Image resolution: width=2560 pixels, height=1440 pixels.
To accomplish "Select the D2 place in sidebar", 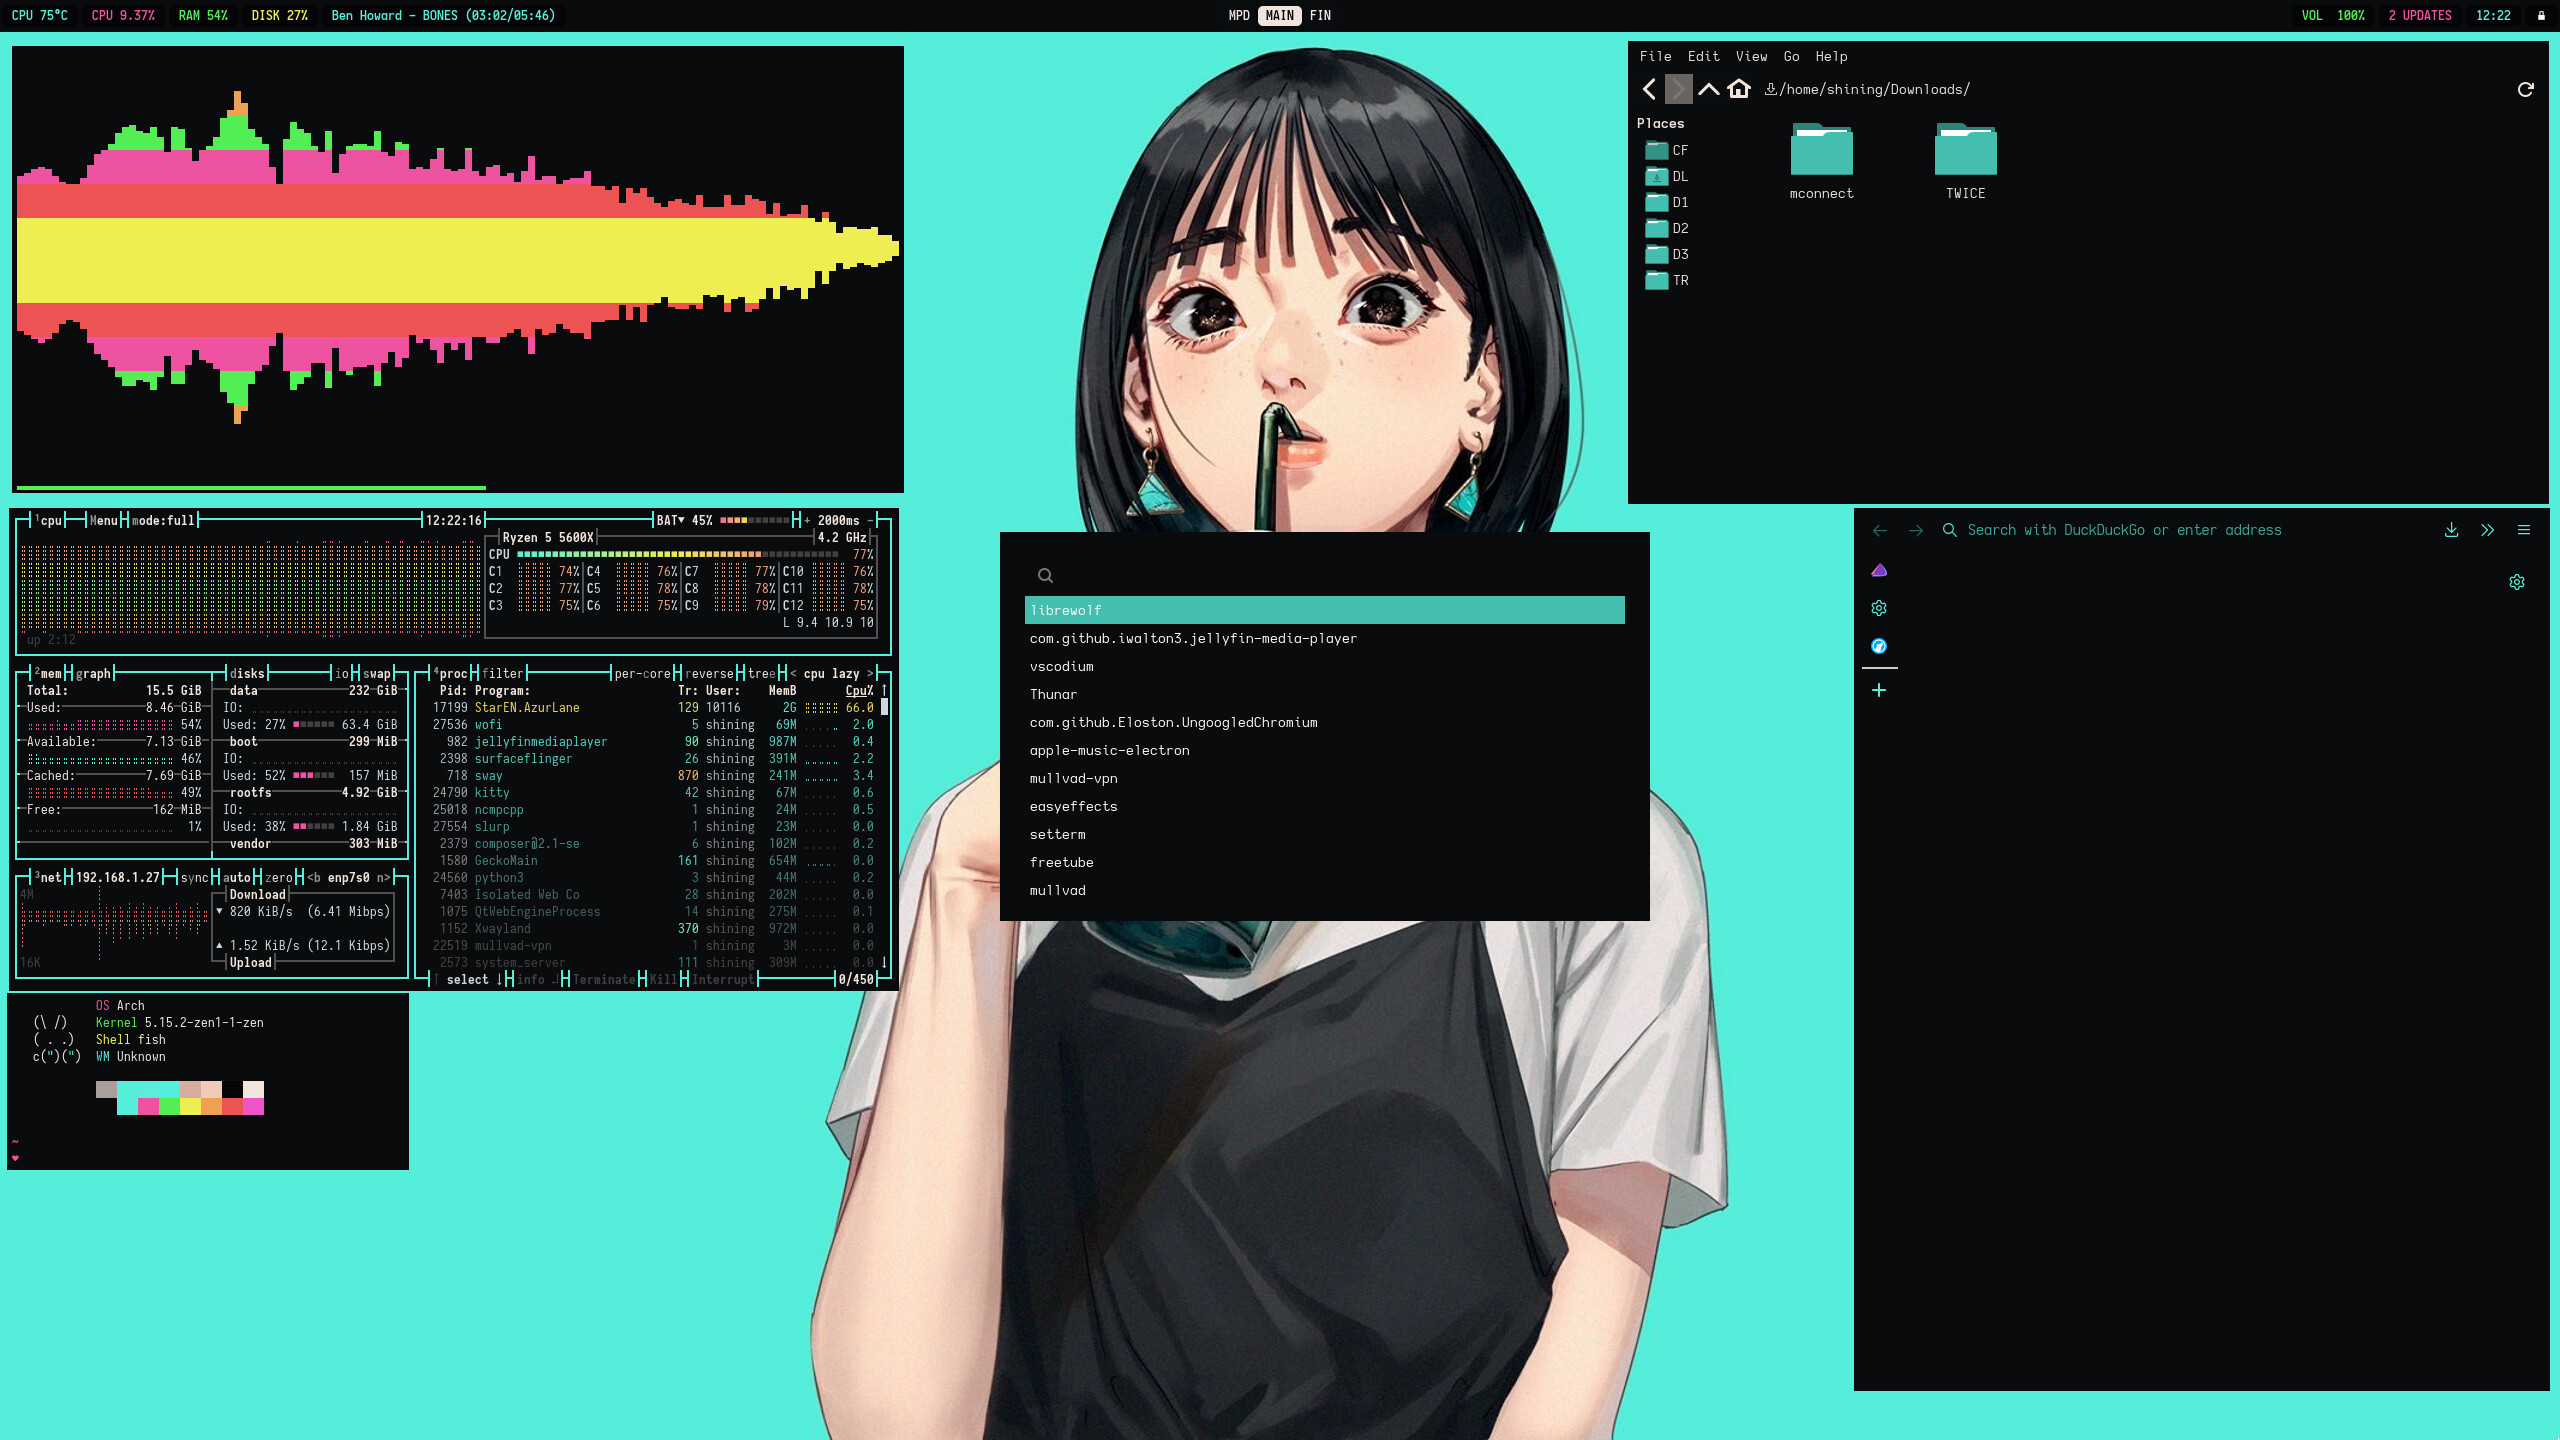I will (x=1667, y=228).
